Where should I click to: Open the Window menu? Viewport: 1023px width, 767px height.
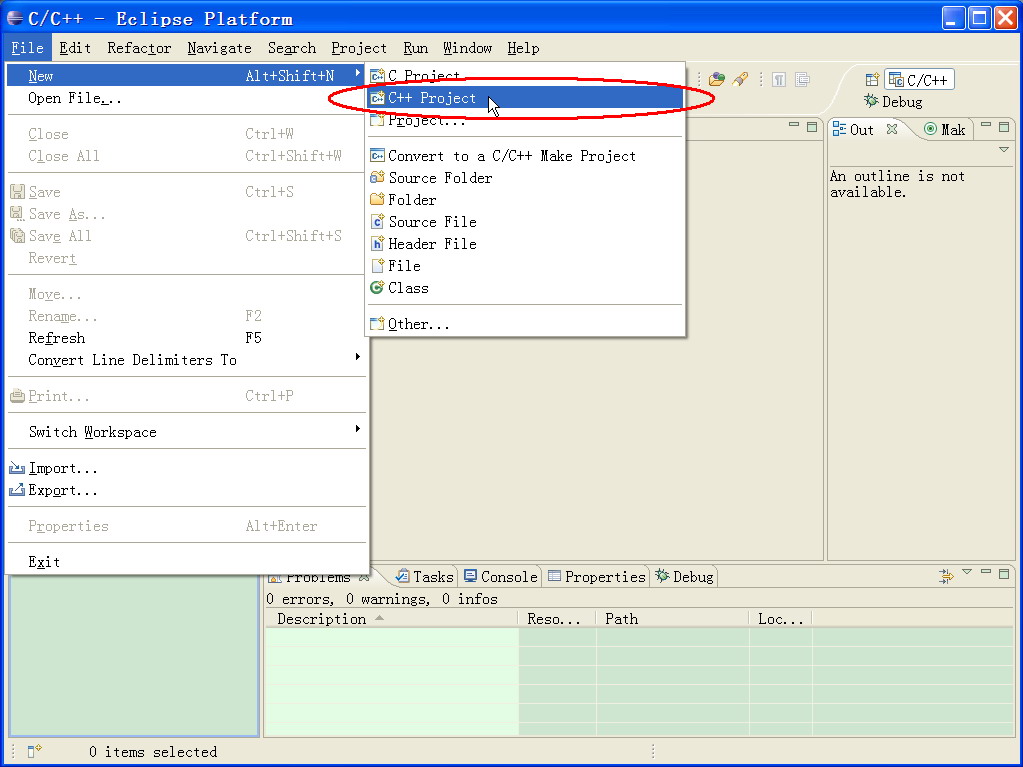[x=467, y=48]
